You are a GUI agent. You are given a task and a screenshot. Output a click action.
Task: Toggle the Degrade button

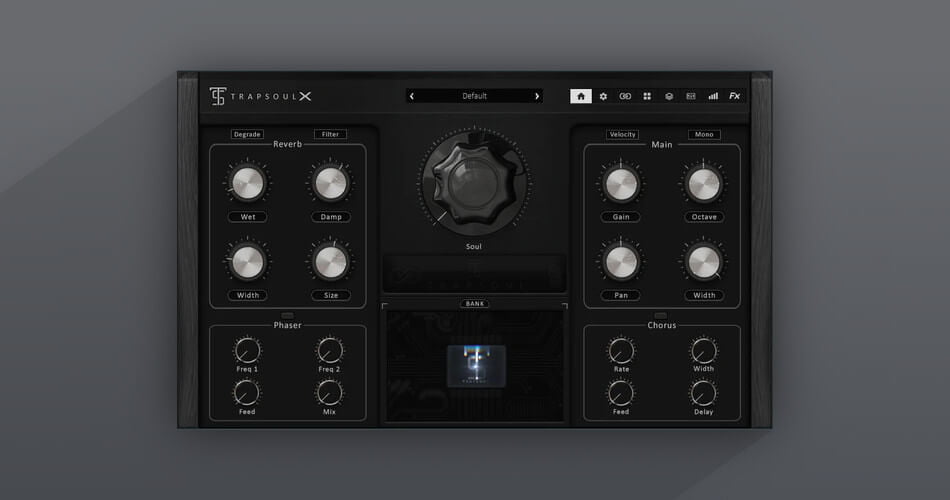[247, 134]
